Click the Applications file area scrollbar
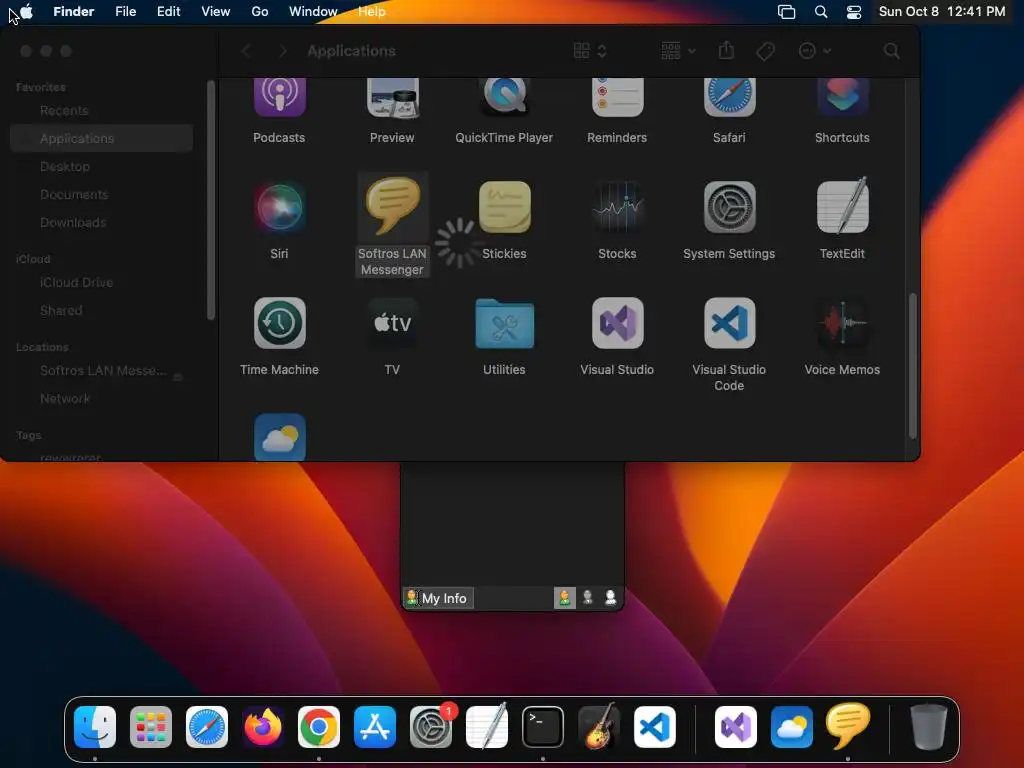1024x768 pixels. tap(912, 366)
